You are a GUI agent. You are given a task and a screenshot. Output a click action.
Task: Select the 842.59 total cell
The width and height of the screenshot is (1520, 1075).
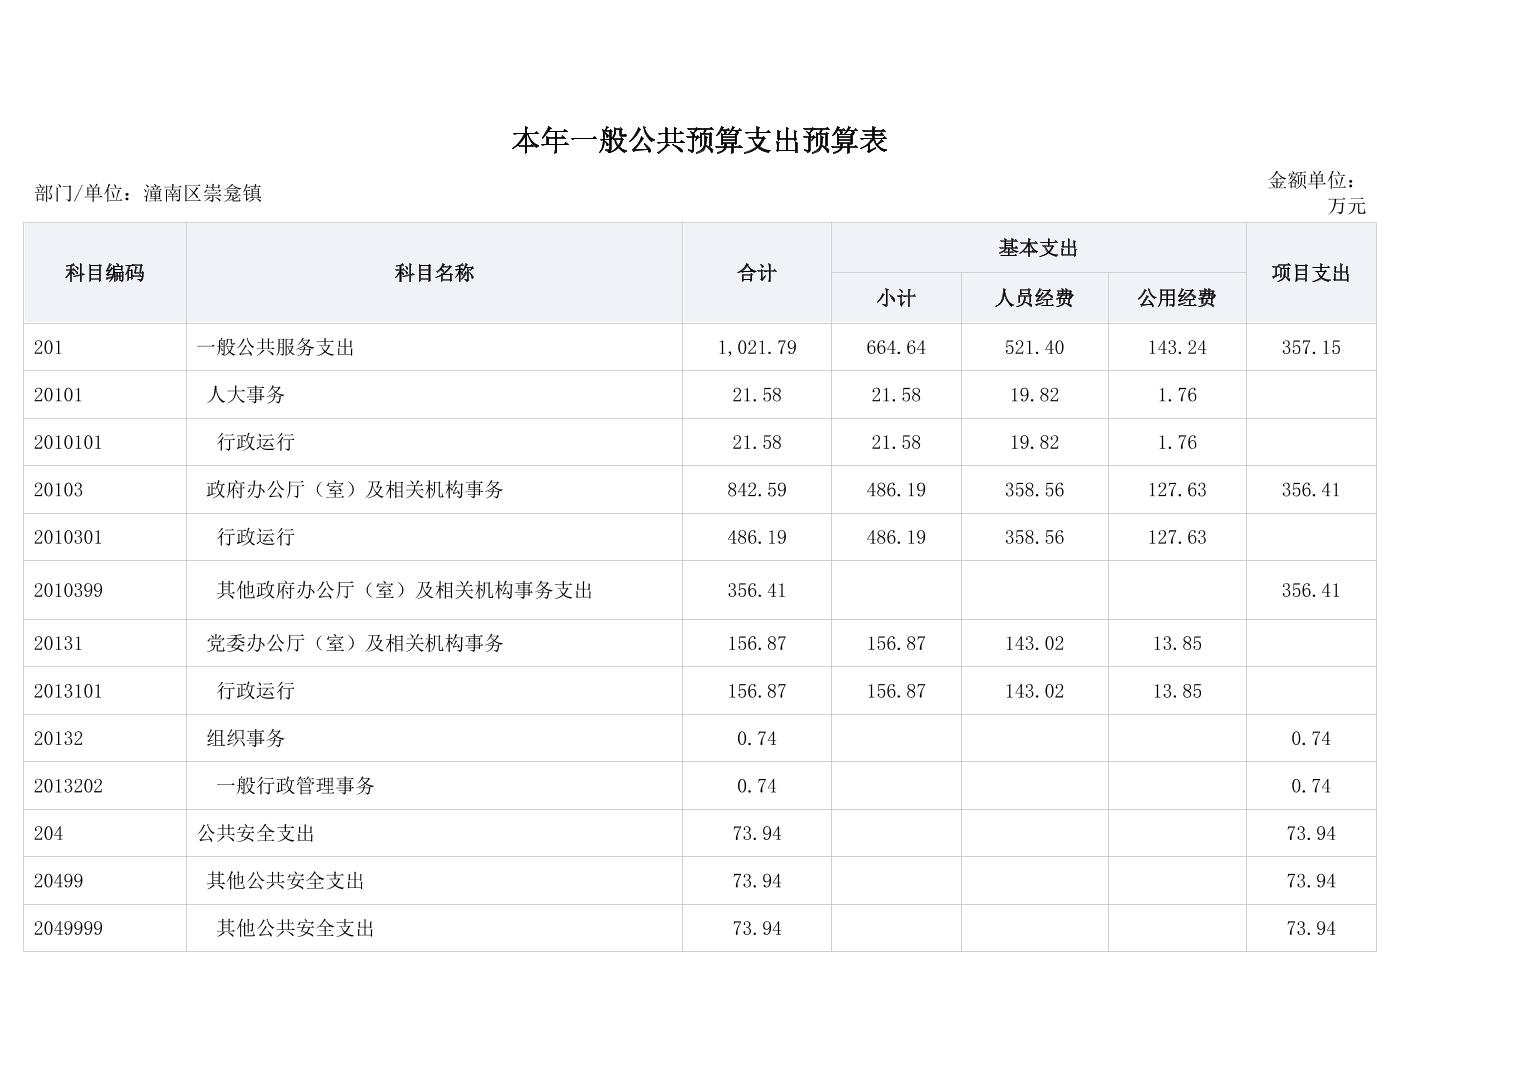pyautogui.click(x=756, y=490)
